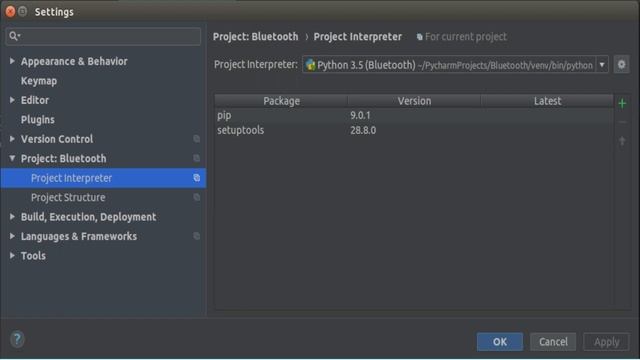The height and width of the screenshot is (360, 640).
Task: Click the upgrade package arrow icon
Action: point(622,141)
